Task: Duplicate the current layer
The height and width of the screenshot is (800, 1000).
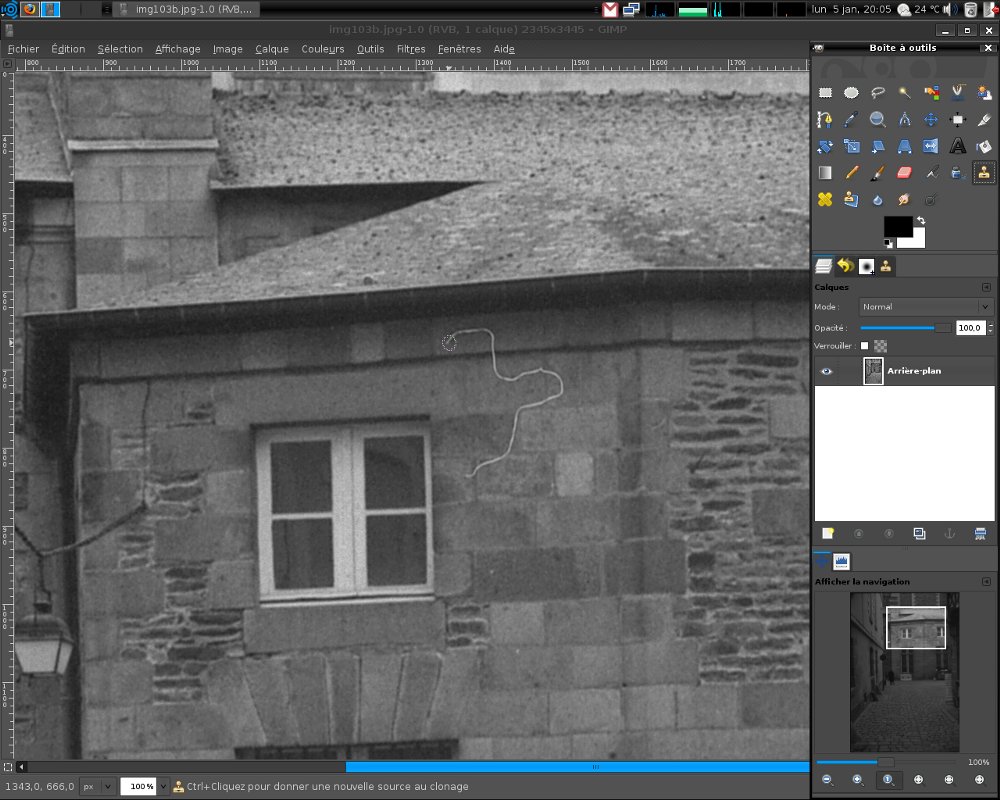Action: pyautogui.click(x=919, y=533)
